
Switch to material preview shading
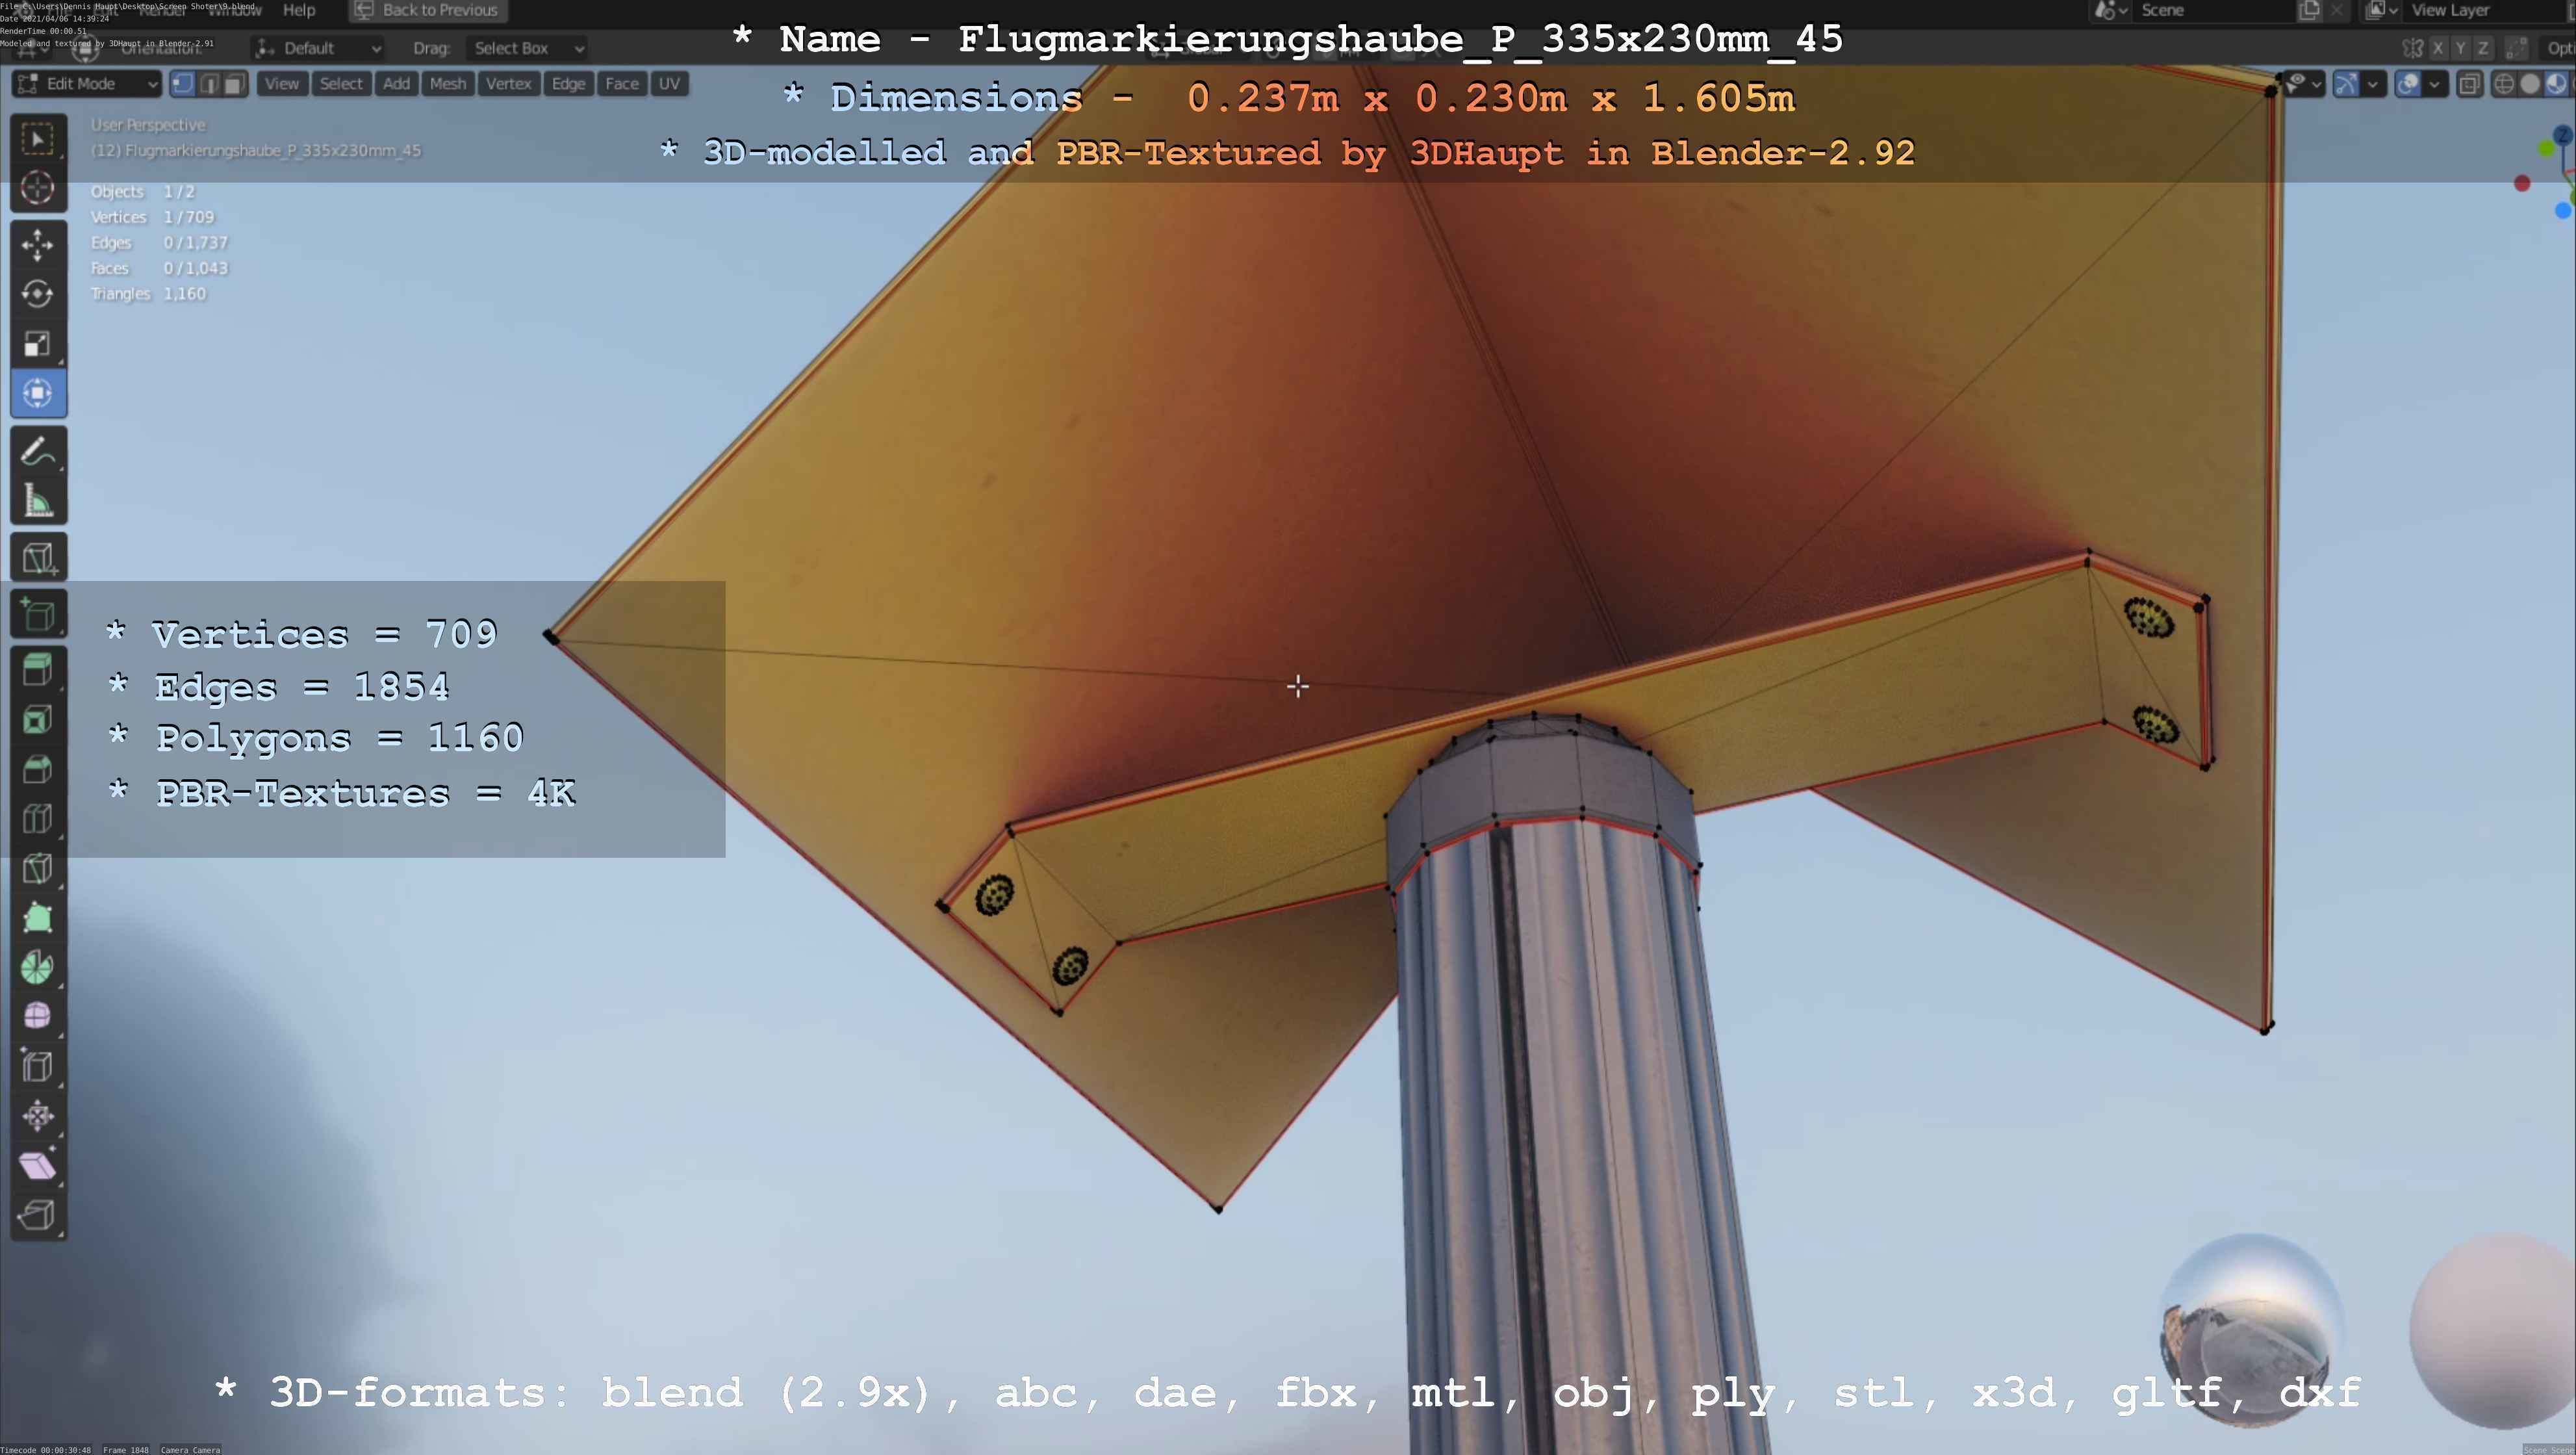[x=2556, y=84]
